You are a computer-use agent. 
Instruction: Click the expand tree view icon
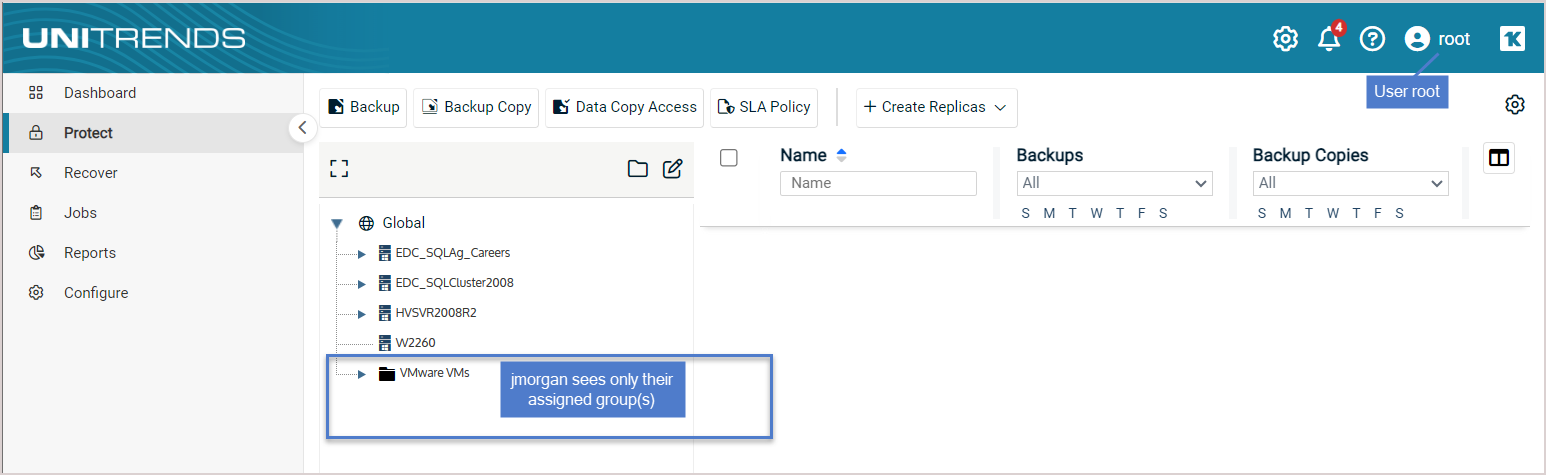(339, 169)
